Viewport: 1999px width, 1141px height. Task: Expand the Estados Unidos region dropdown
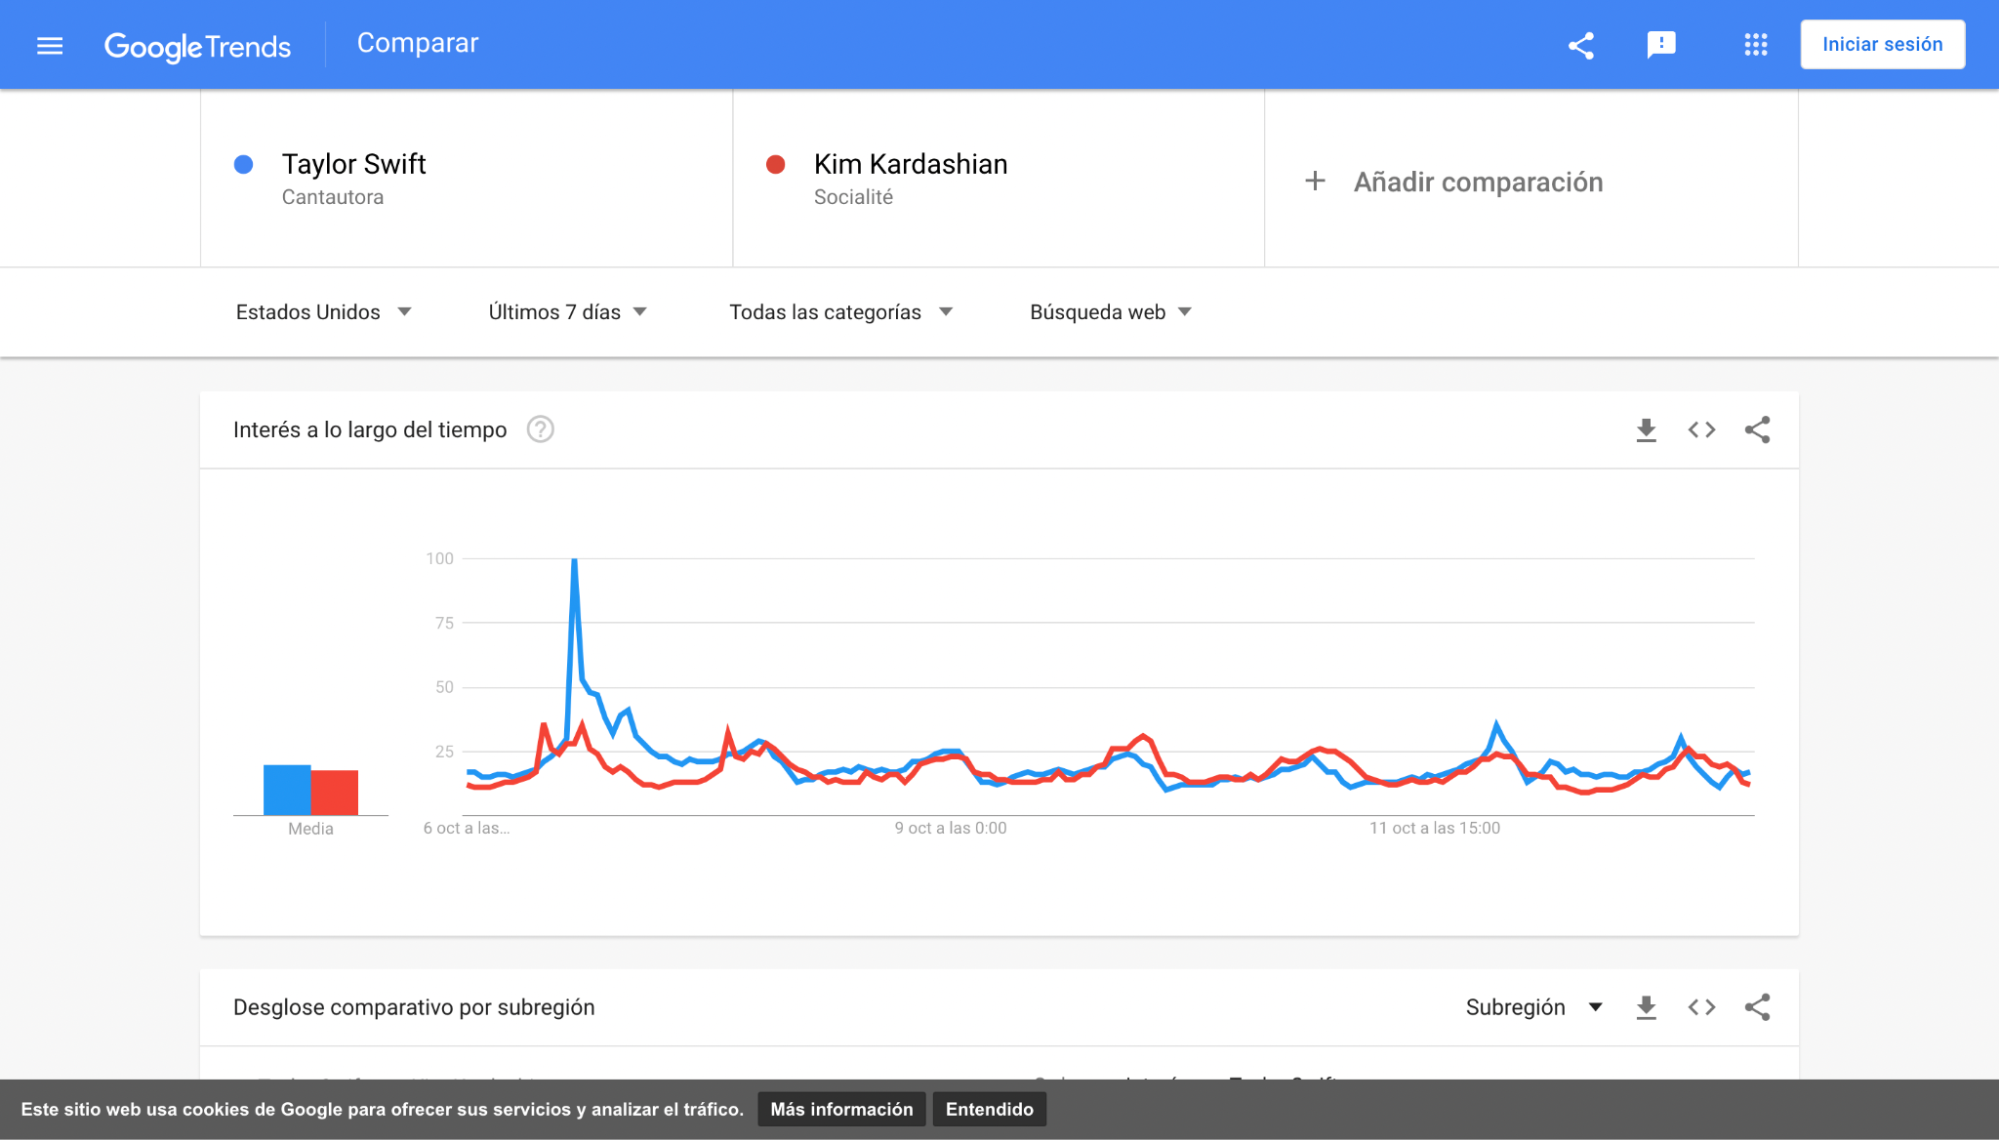click(x=323, y=312)
